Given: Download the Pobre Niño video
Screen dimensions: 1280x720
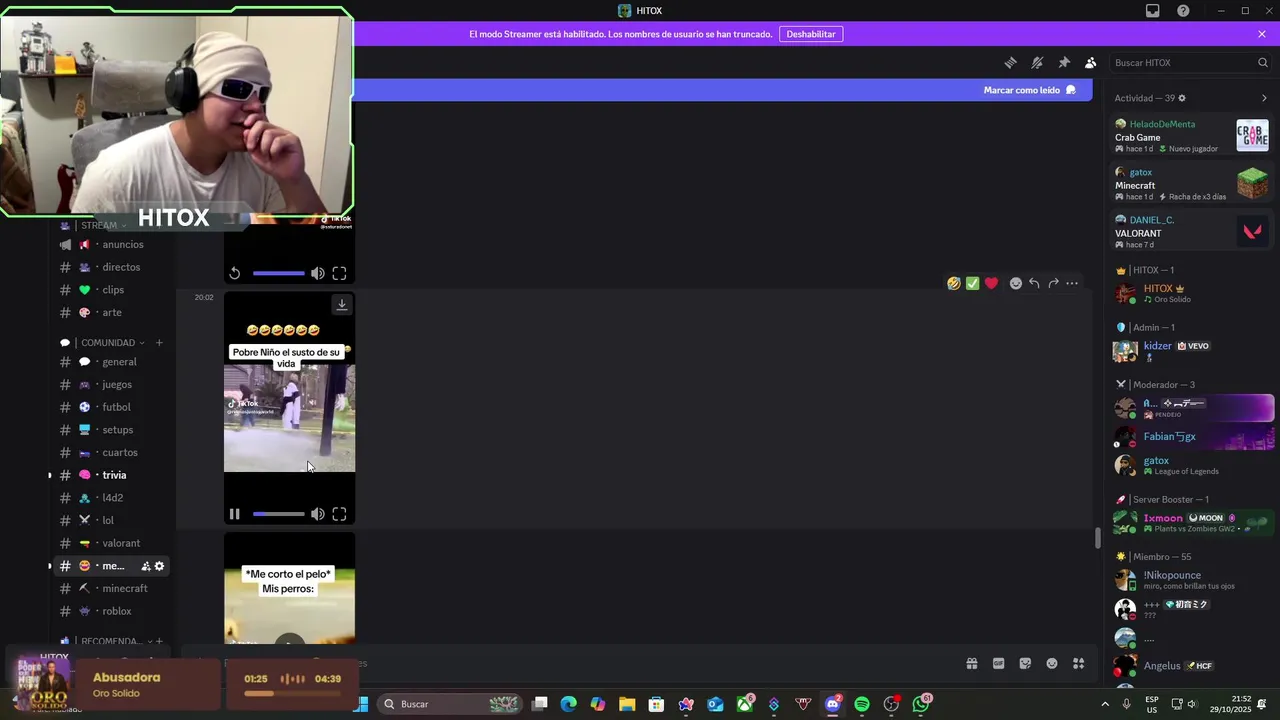Looking at the screenshot, I should click(341, 305).
